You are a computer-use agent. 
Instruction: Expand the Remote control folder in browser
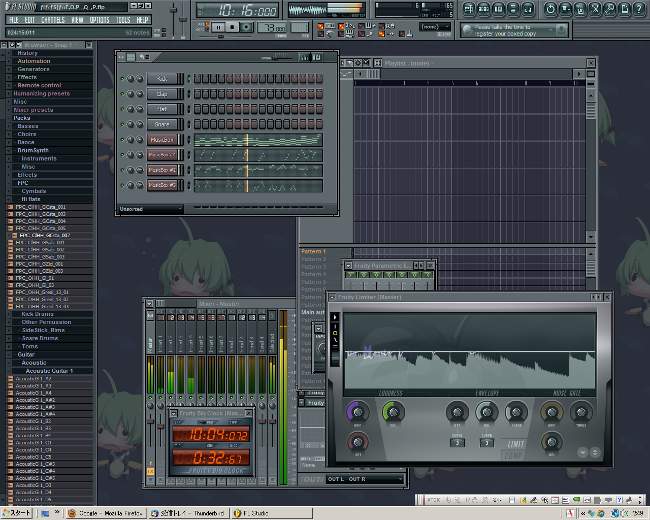39,85
